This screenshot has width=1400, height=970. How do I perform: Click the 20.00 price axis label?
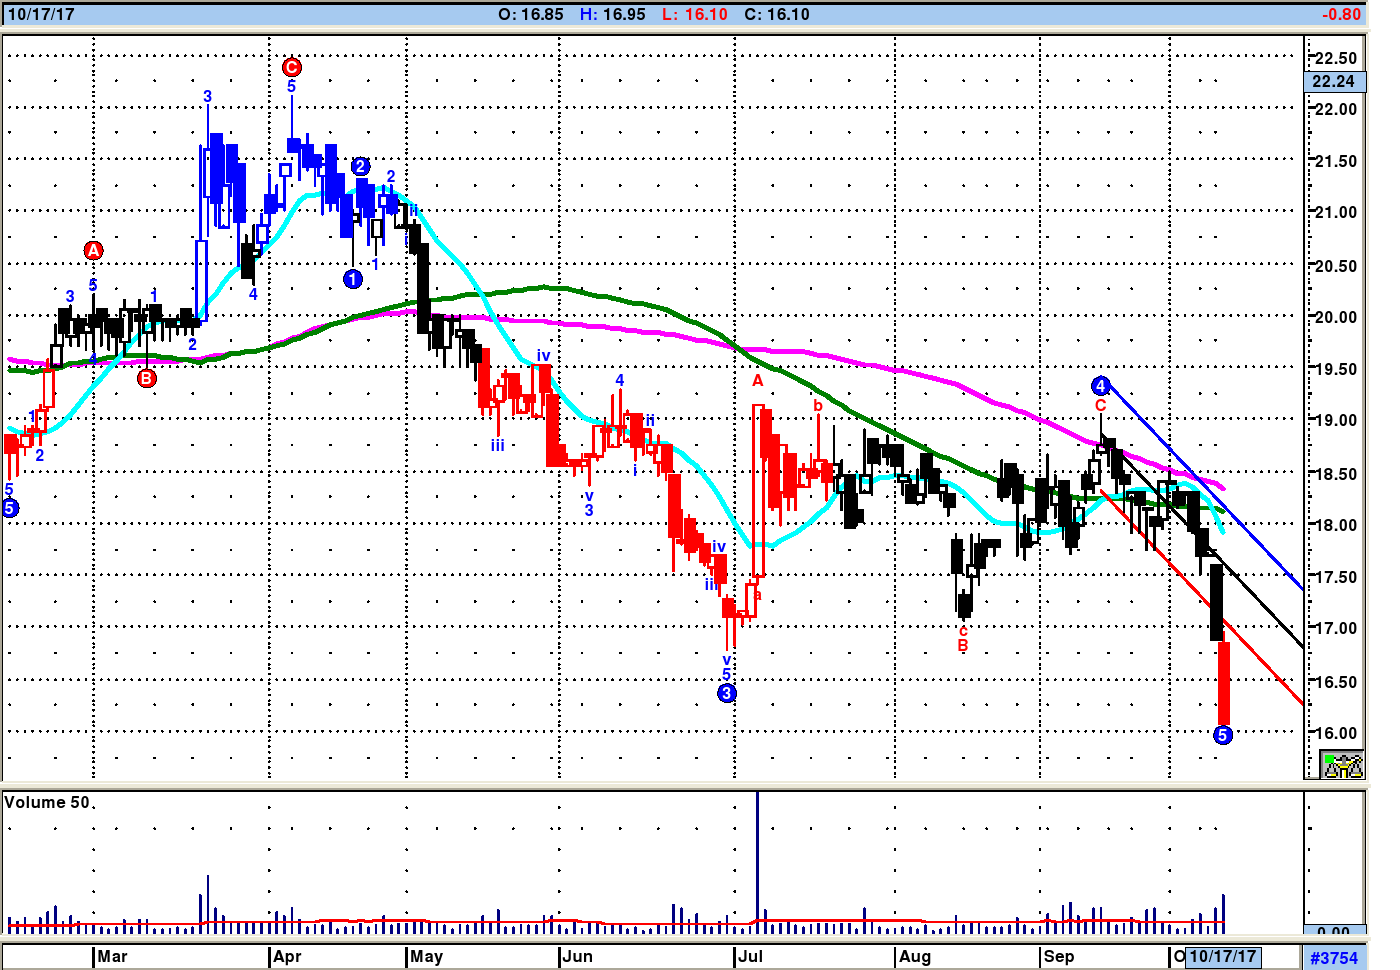1336,316
